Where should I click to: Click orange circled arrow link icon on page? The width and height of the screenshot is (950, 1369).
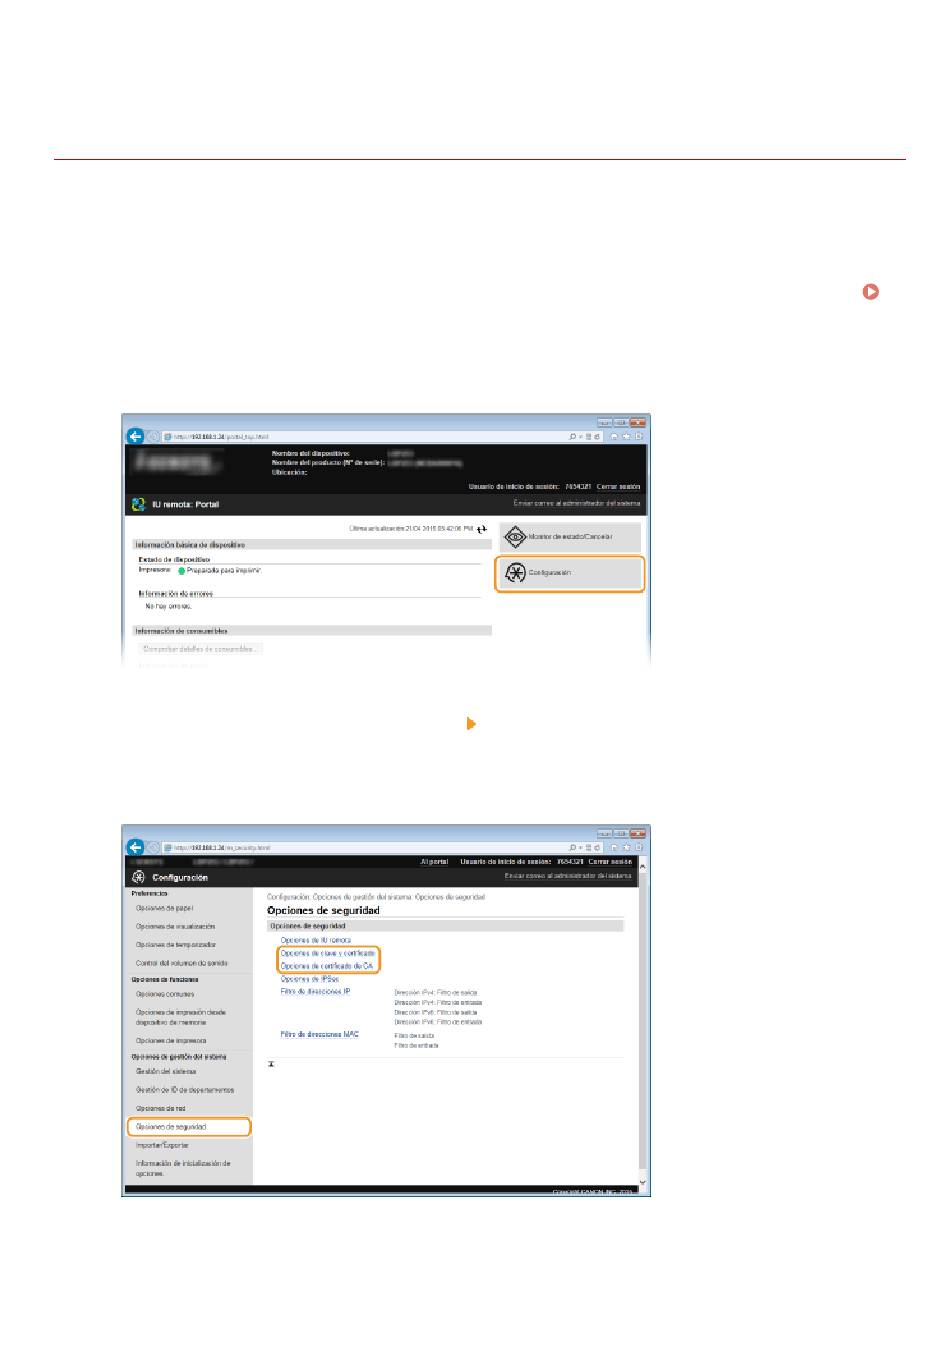pyautogui.click(x=870, y=293)
